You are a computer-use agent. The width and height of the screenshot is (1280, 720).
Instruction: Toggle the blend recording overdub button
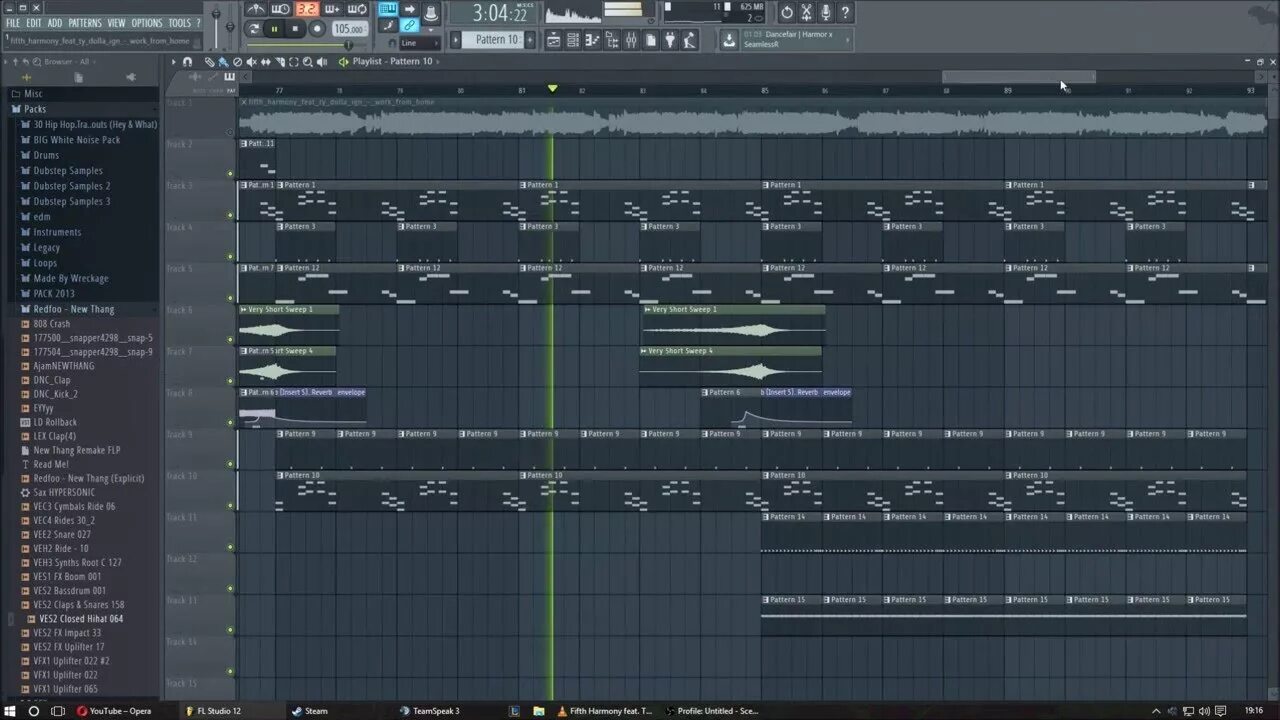[x=332, y=9]
